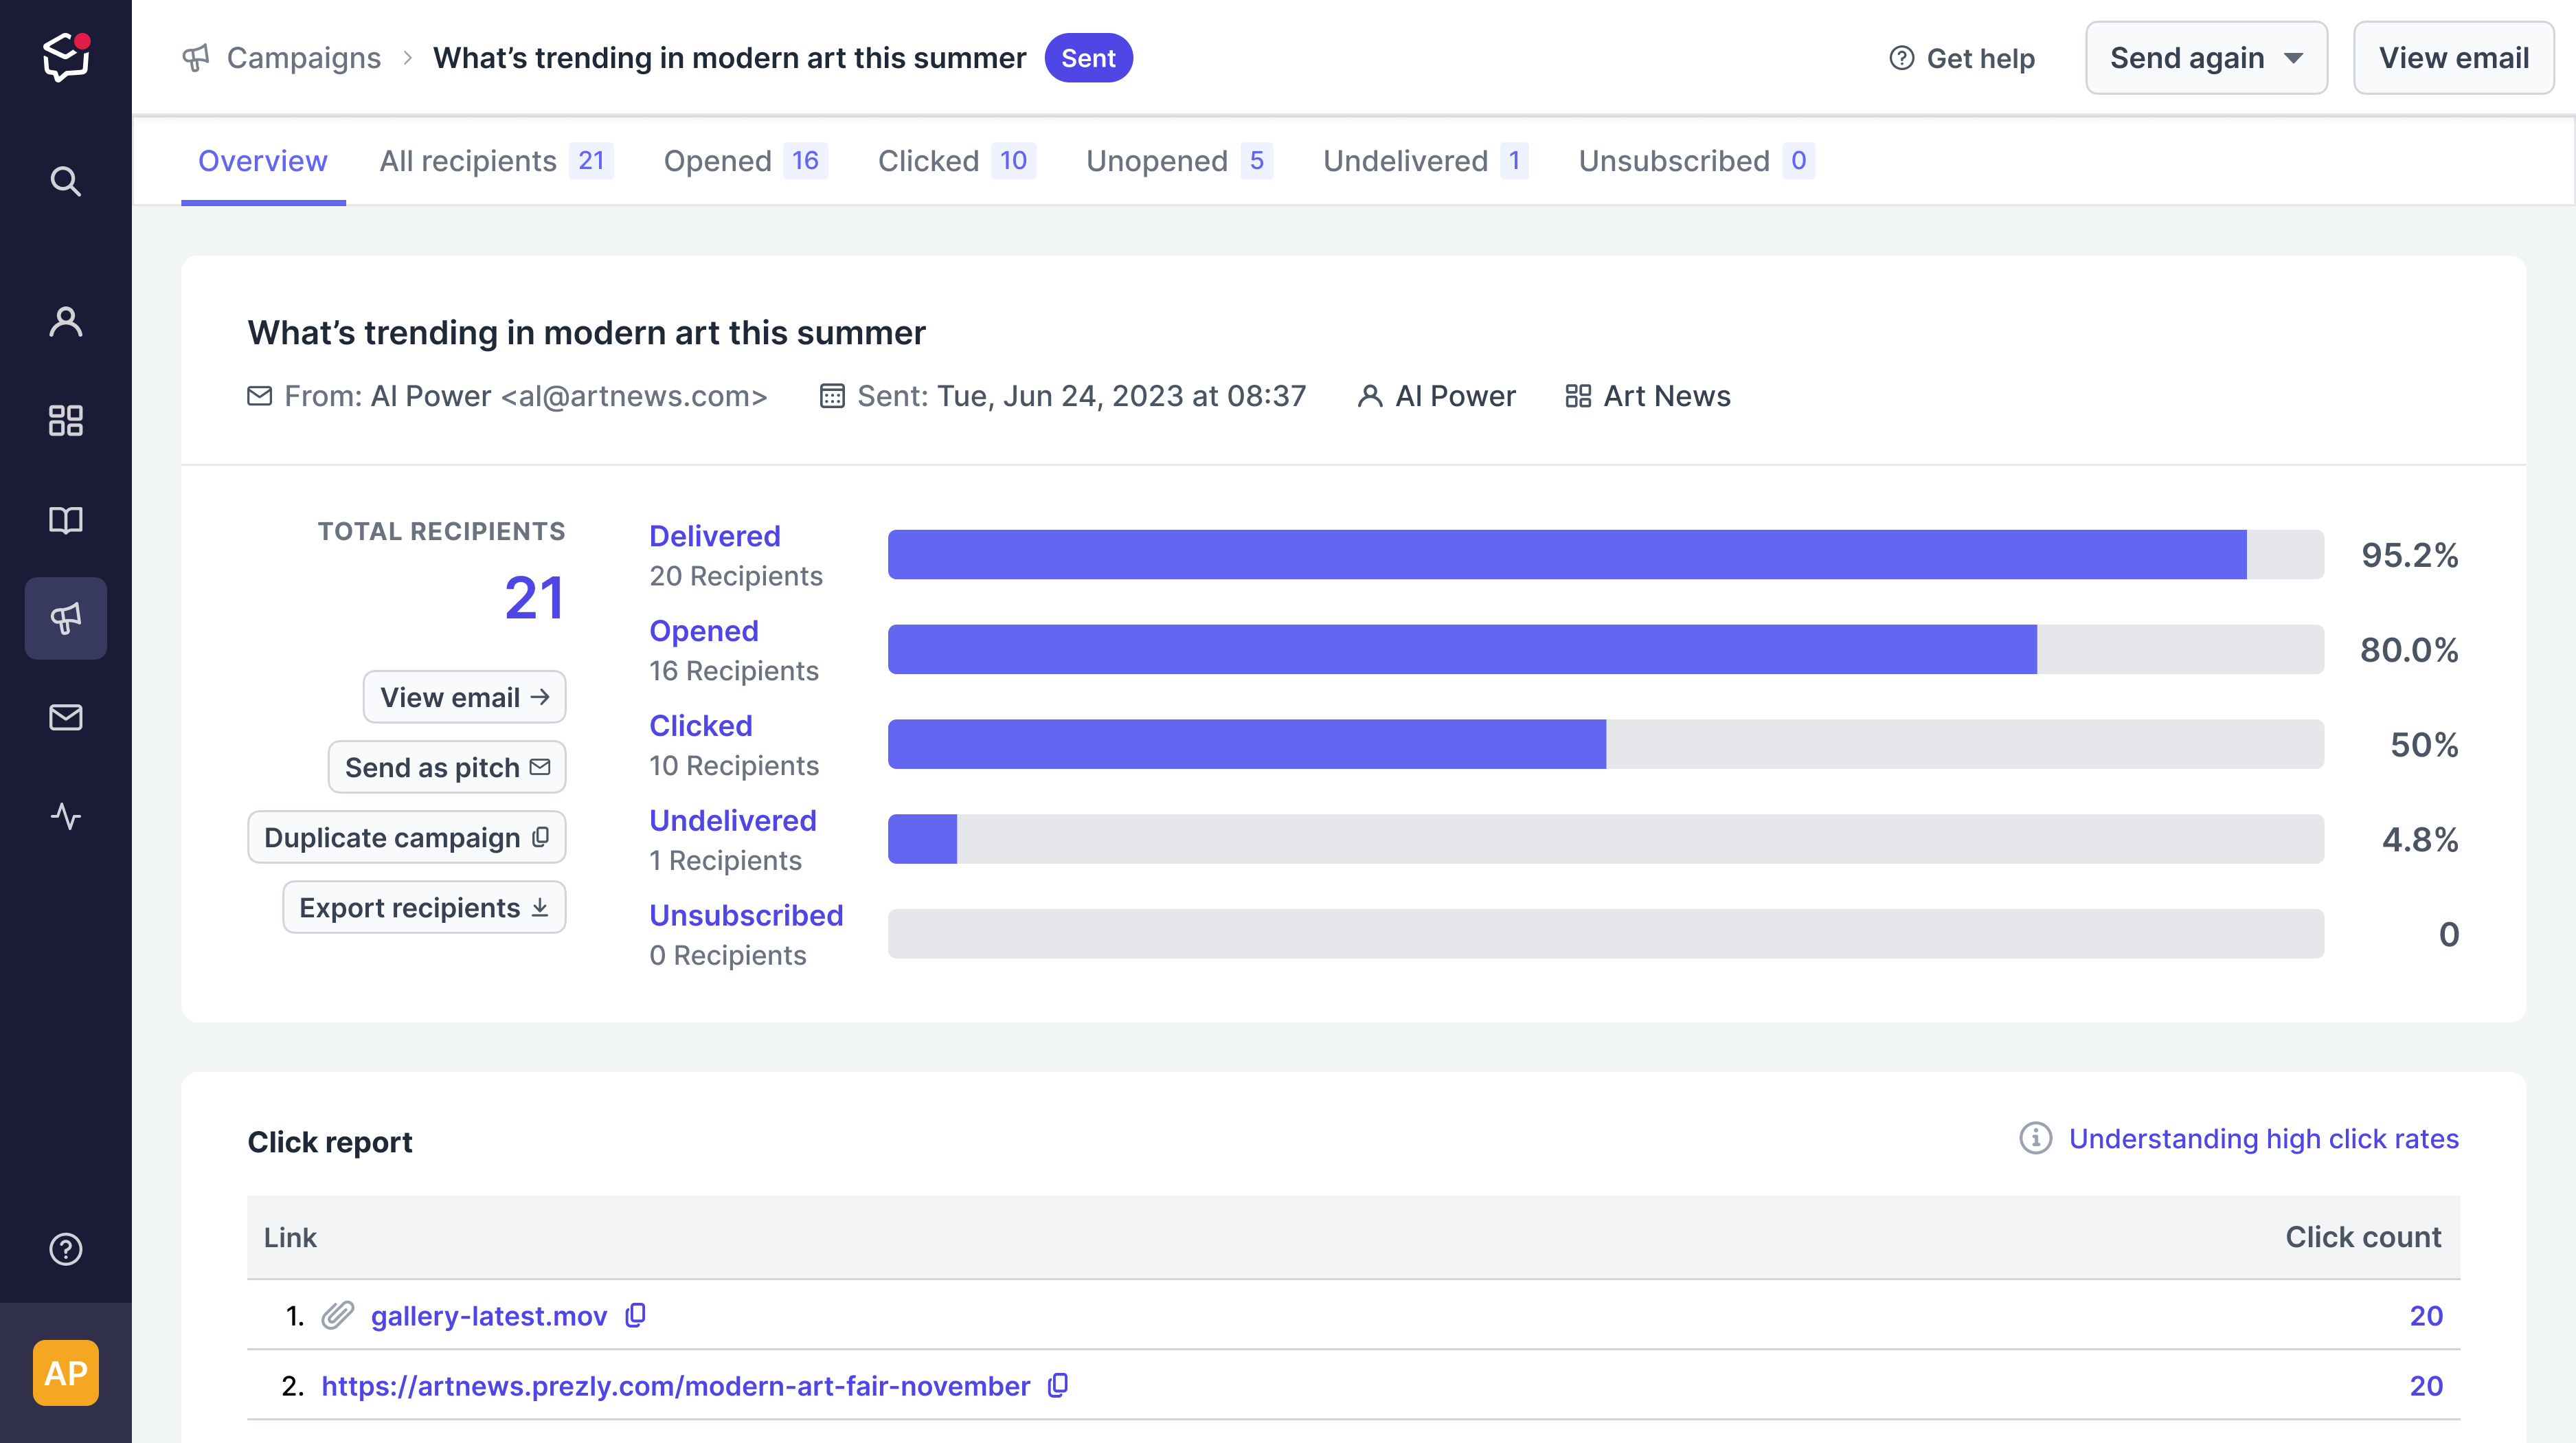Open the sidebar help question mark icon
Screen dimensions: 2576x1443
point(66,1250)
